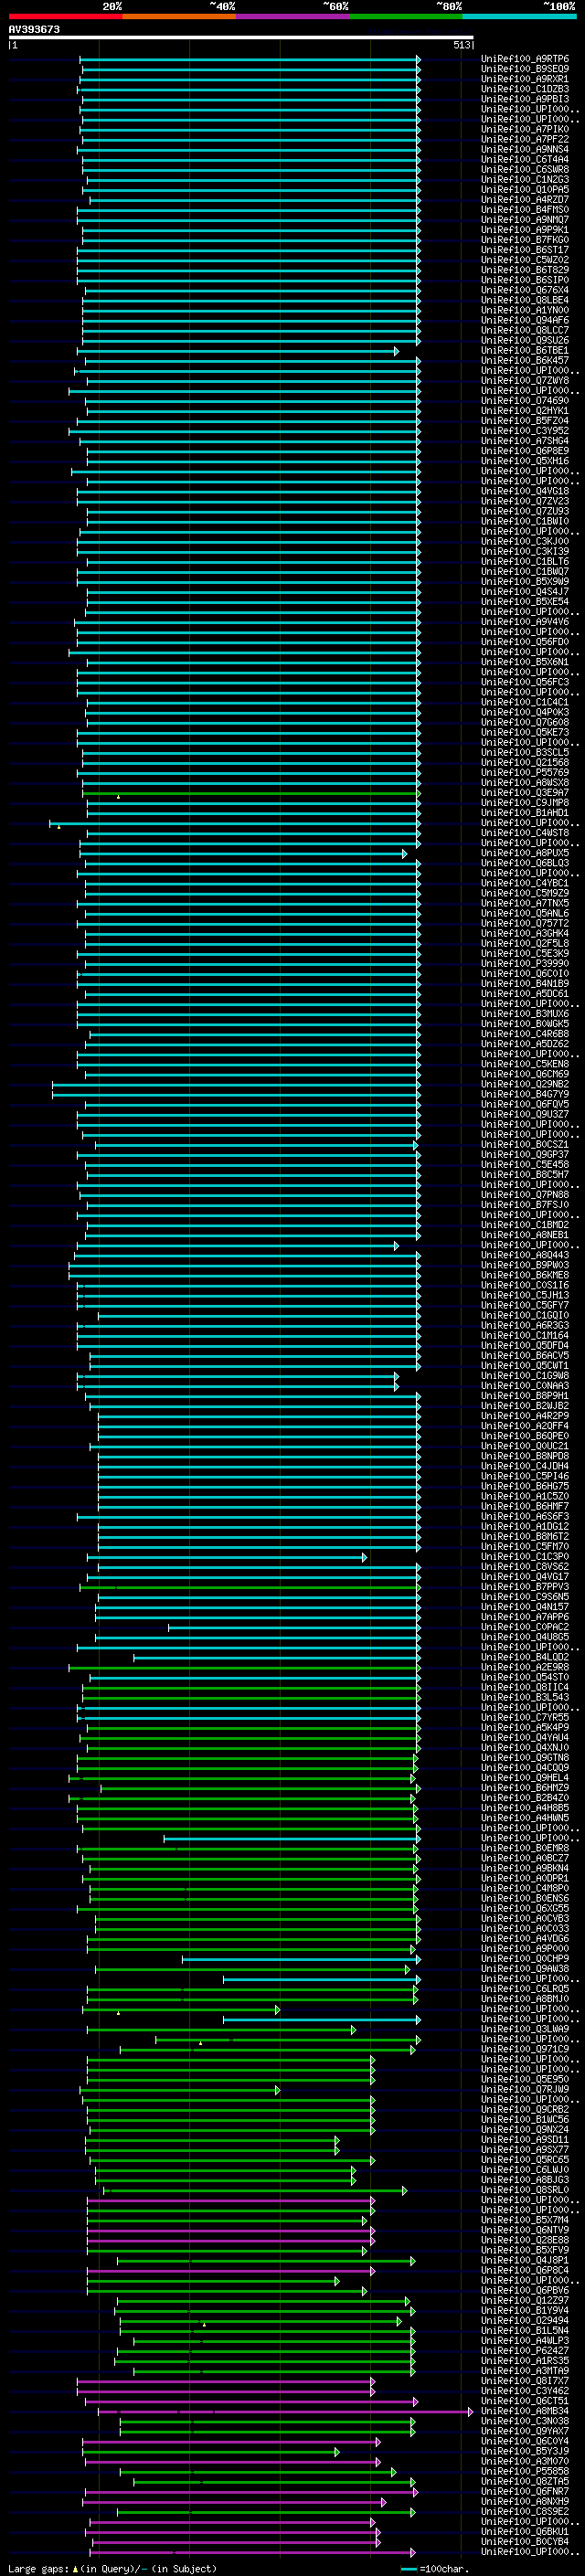Select hit UniRef100_Q676X4
Viewport: 585px width, 2576px height.
pos(525,290)
